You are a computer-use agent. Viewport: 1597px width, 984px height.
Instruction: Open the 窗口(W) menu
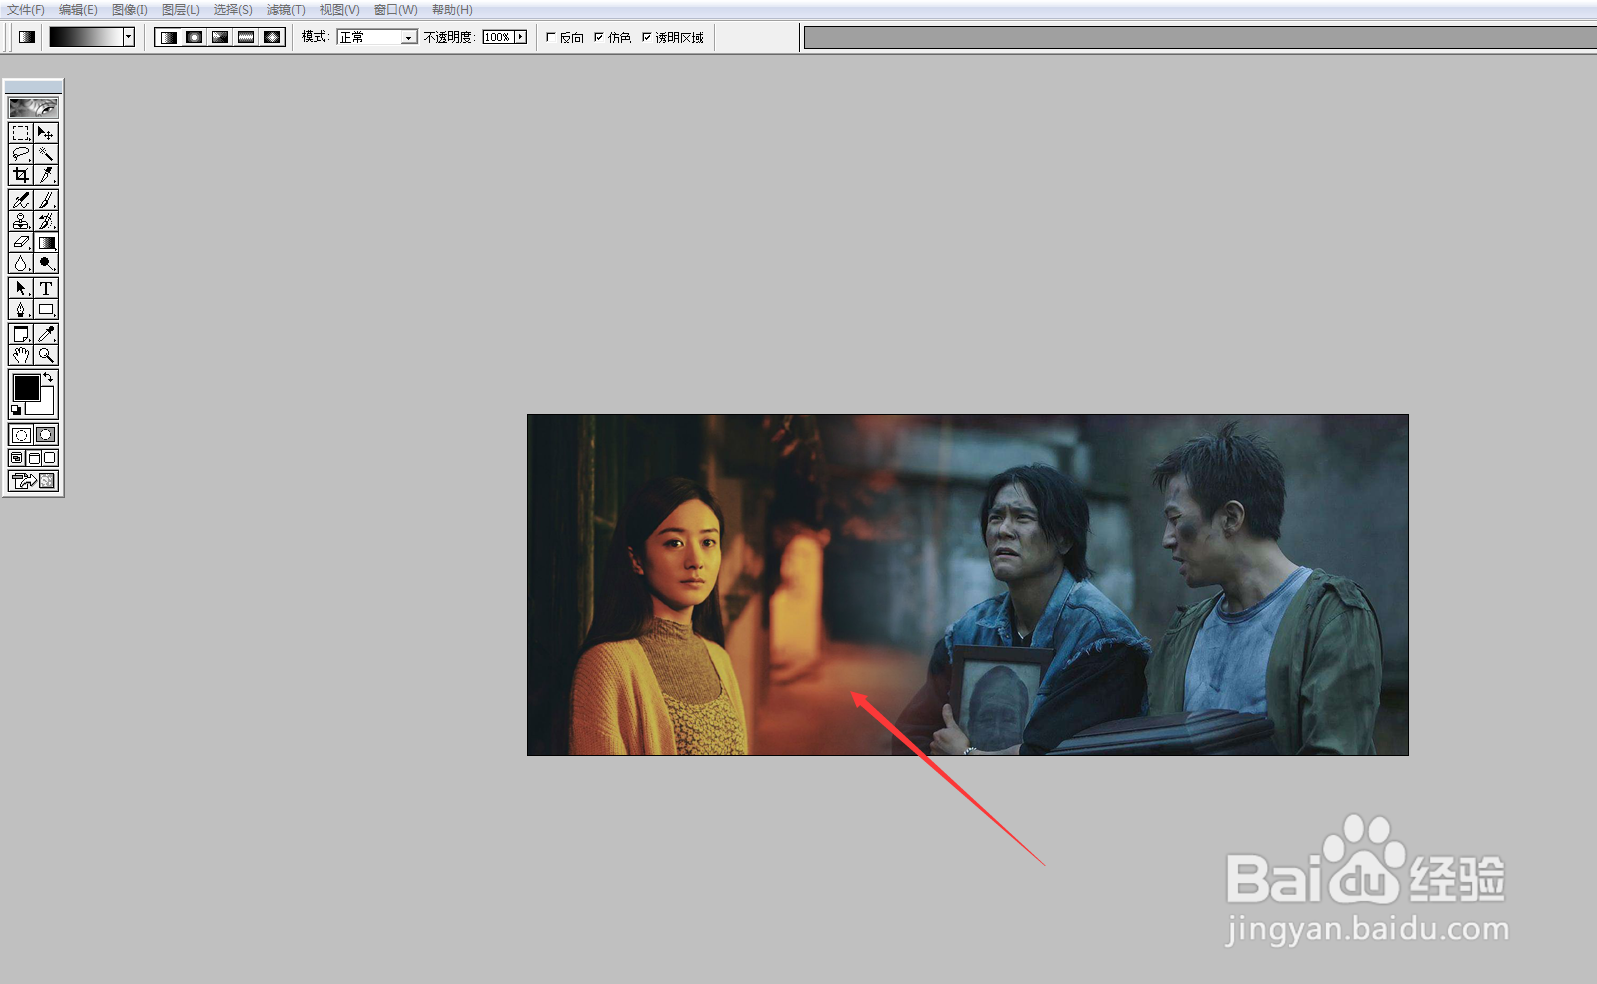pyautogui.click(x=396, y=10)
